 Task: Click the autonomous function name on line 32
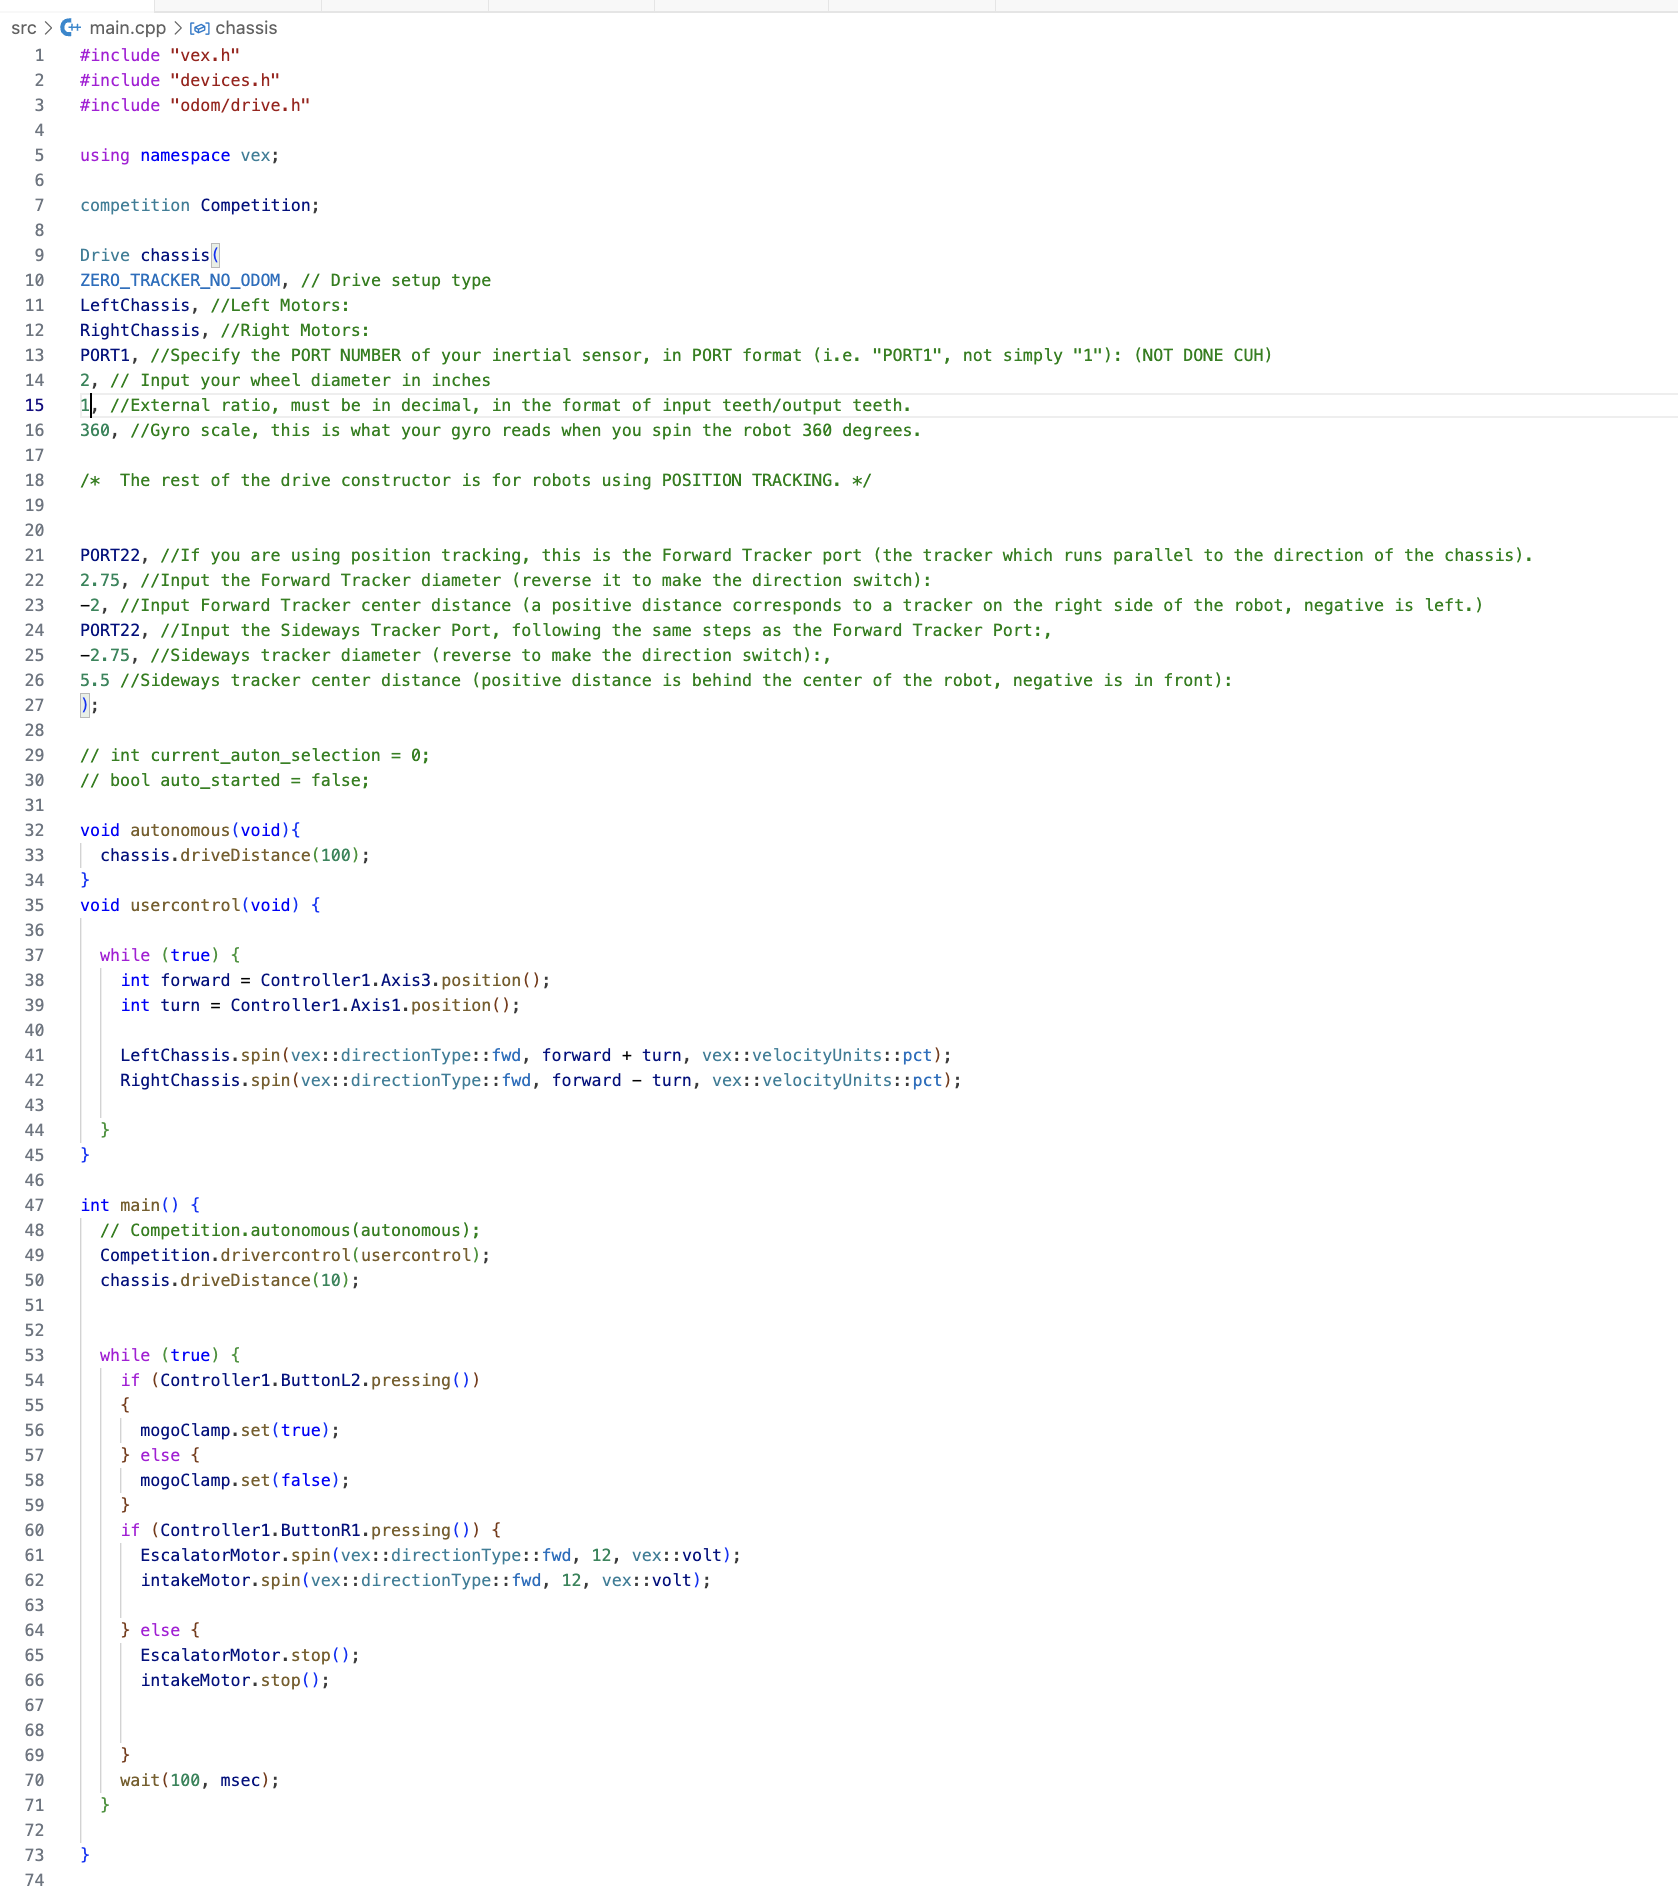click(180, 830)
